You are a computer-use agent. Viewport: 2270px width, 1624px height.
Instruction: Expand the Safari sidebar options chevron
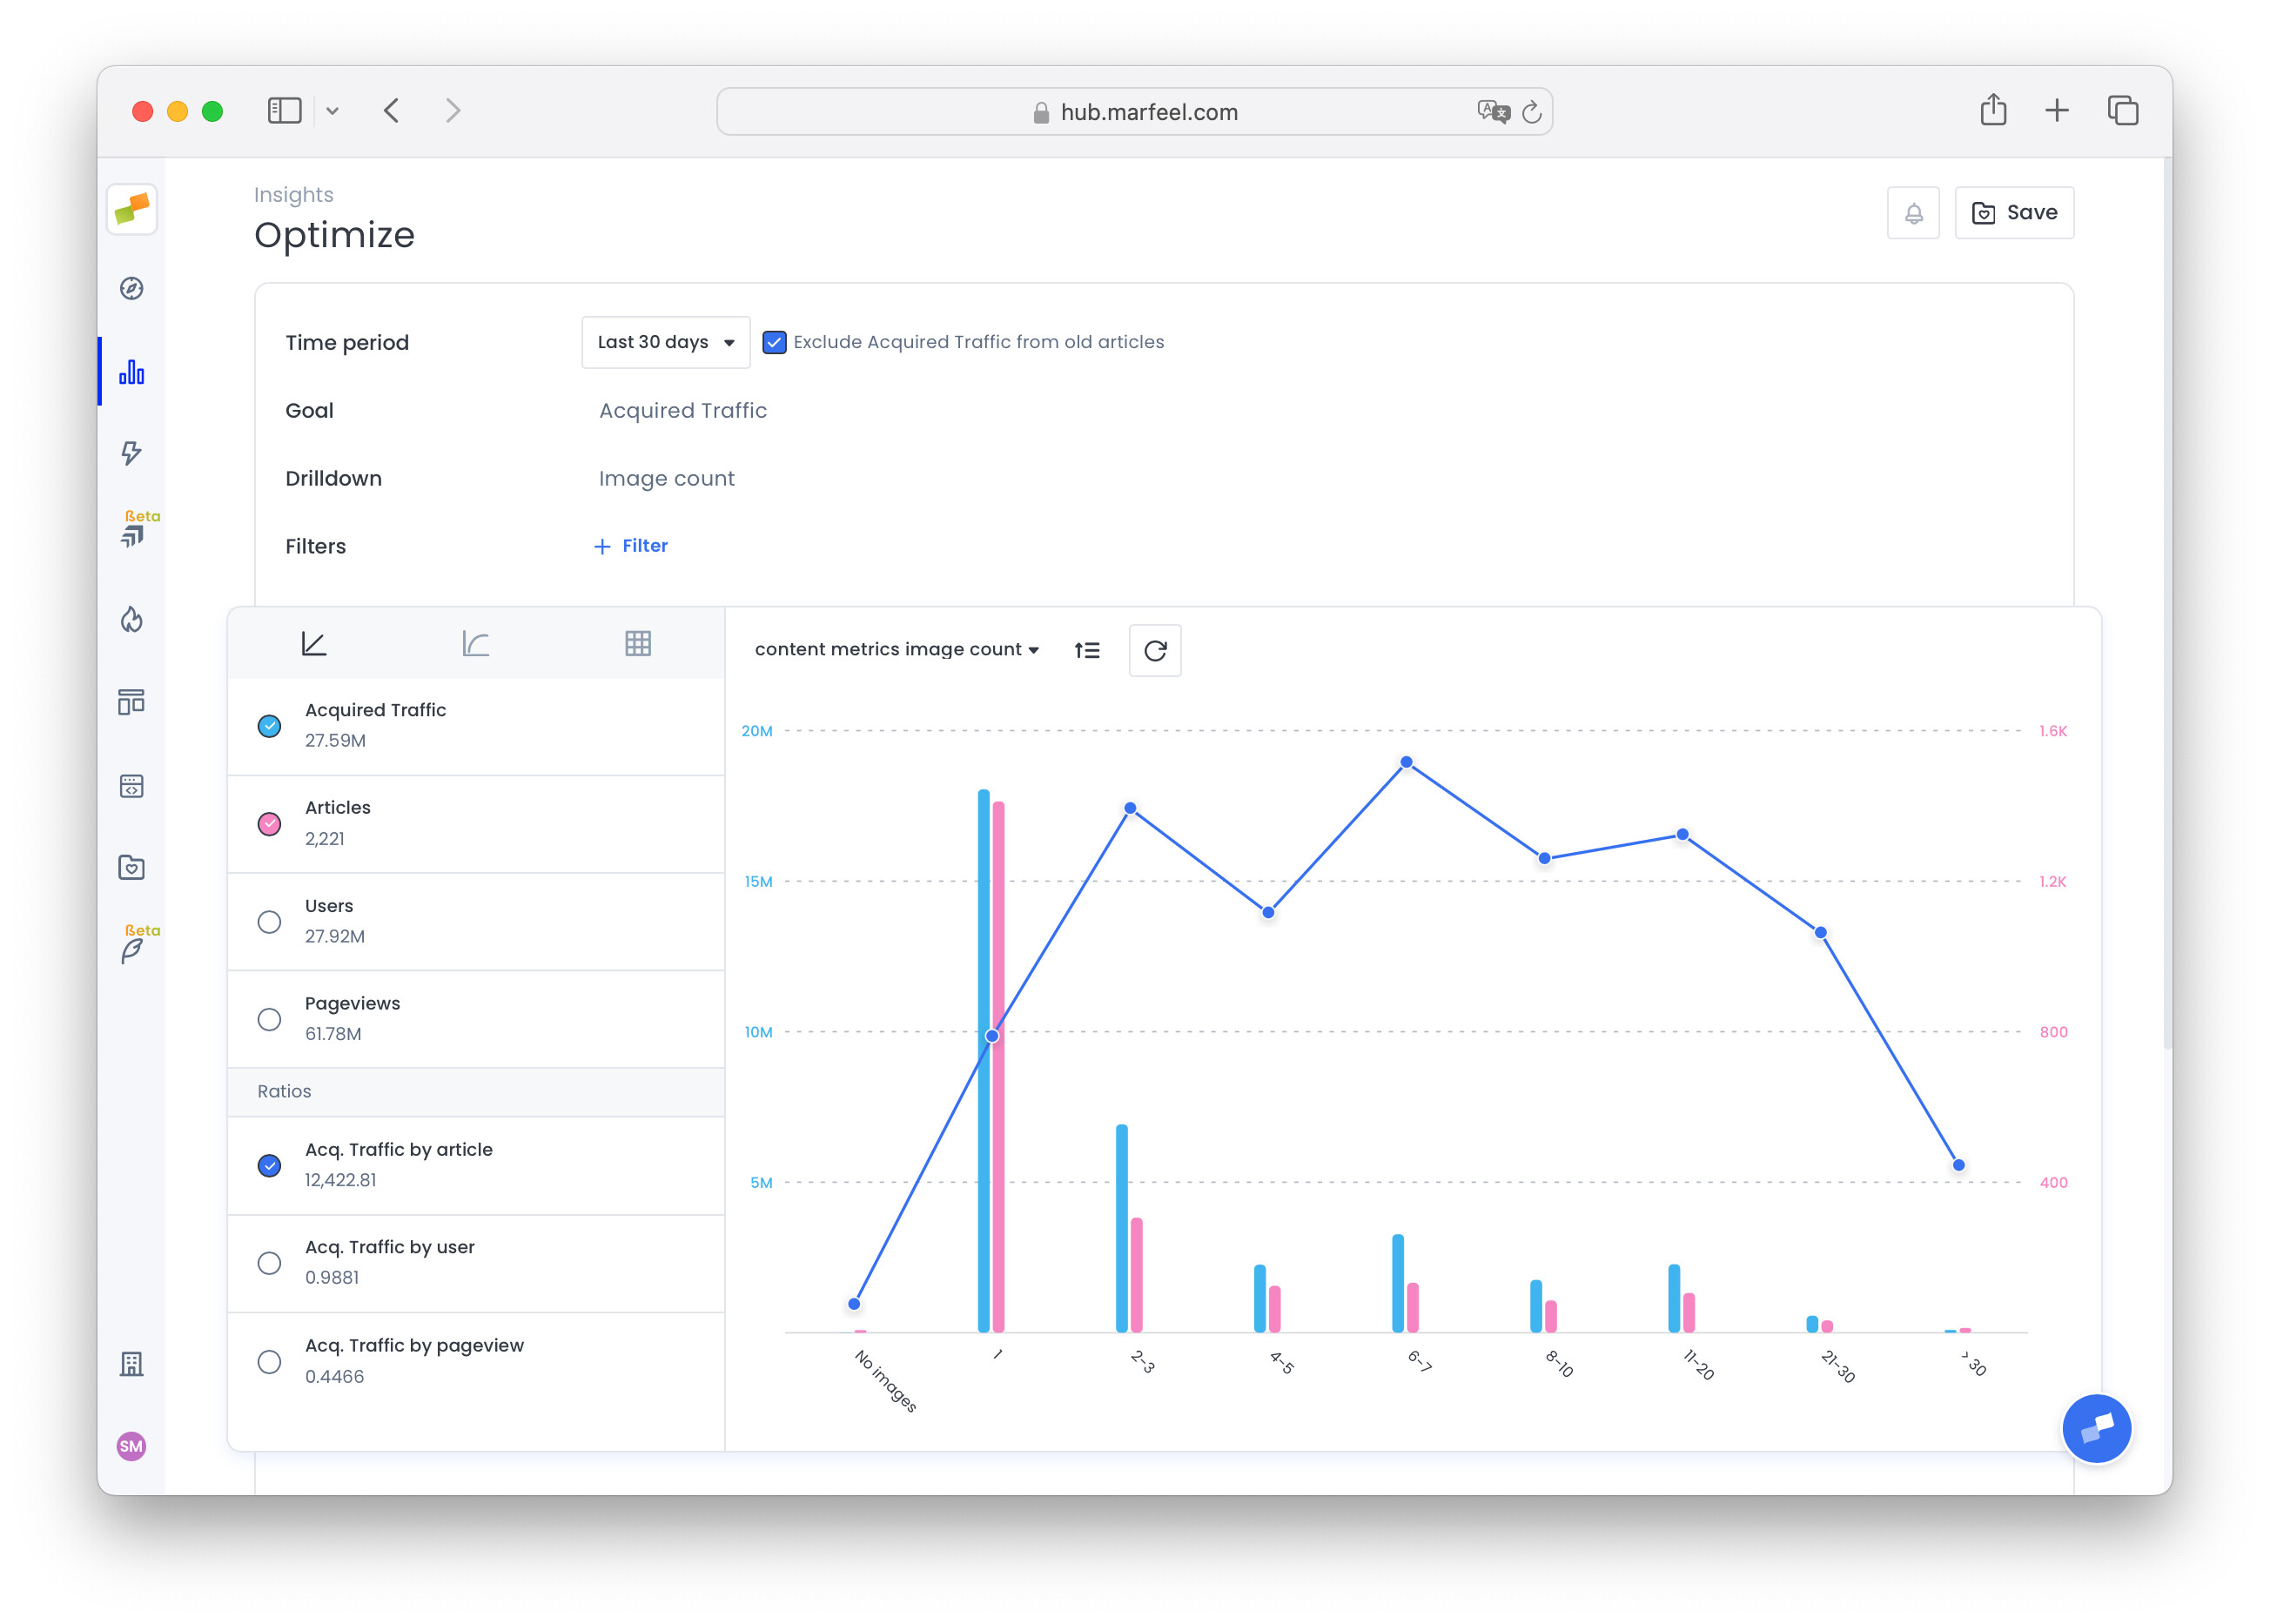pos(333,111)
